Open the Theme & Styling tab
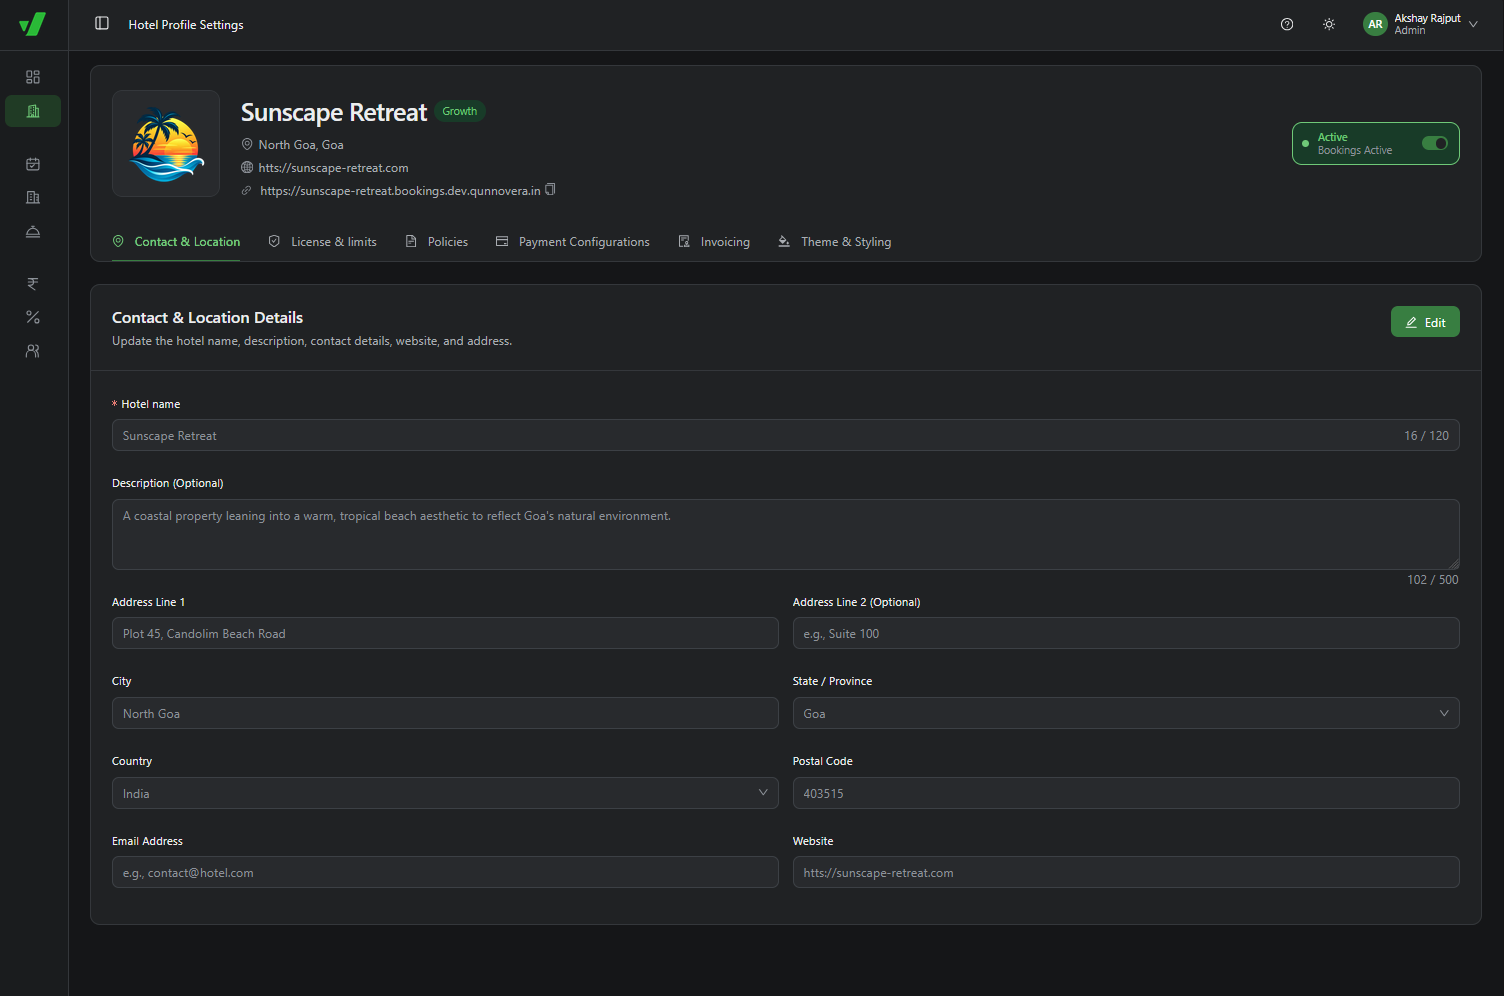The width and height of the screenshot is (1504, 996). pos(835,242)
